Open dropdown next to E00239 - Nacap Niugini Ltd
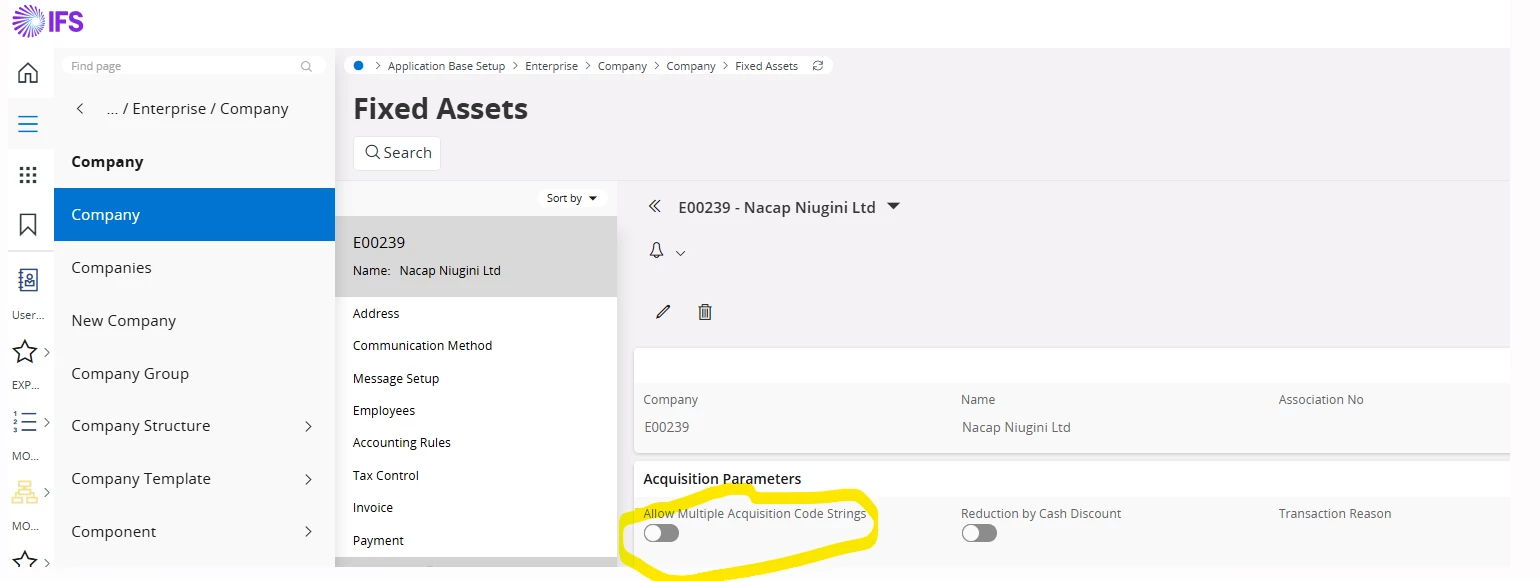Image resolution: width=1540 pixels, height=581 pixels. pyautogui.click(x=894, y=207)
